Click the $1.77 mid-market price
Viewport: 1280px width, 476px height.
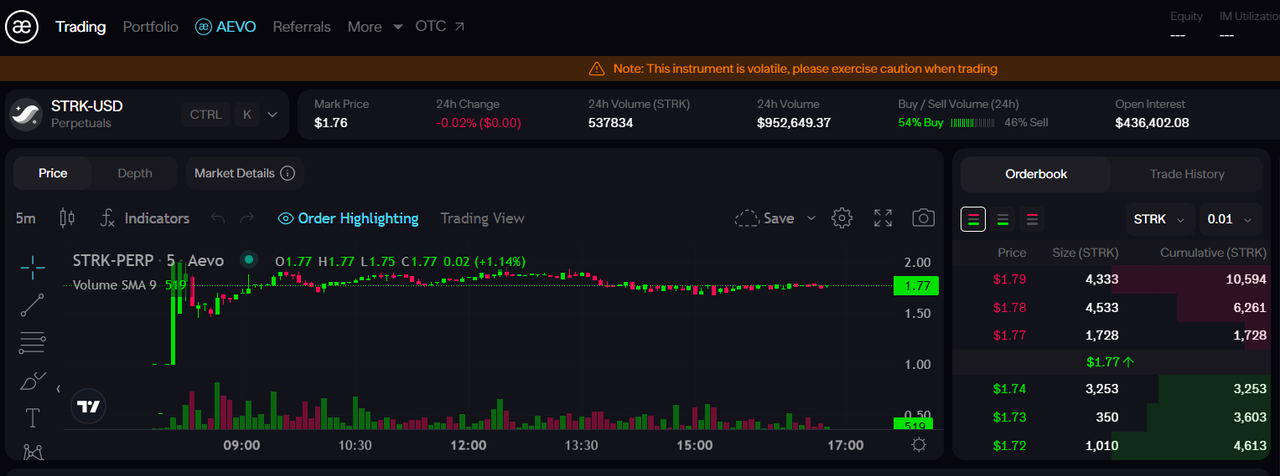coord(1109,361)
